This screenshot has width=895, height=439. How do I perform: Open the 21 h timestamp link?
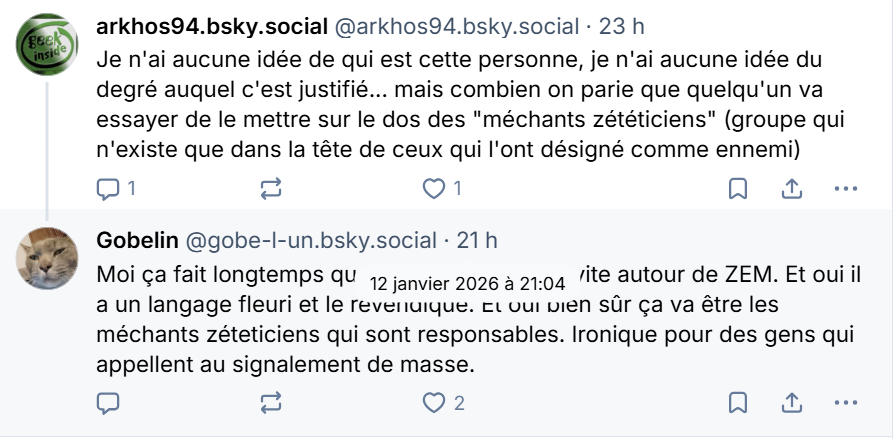(477, 241)
